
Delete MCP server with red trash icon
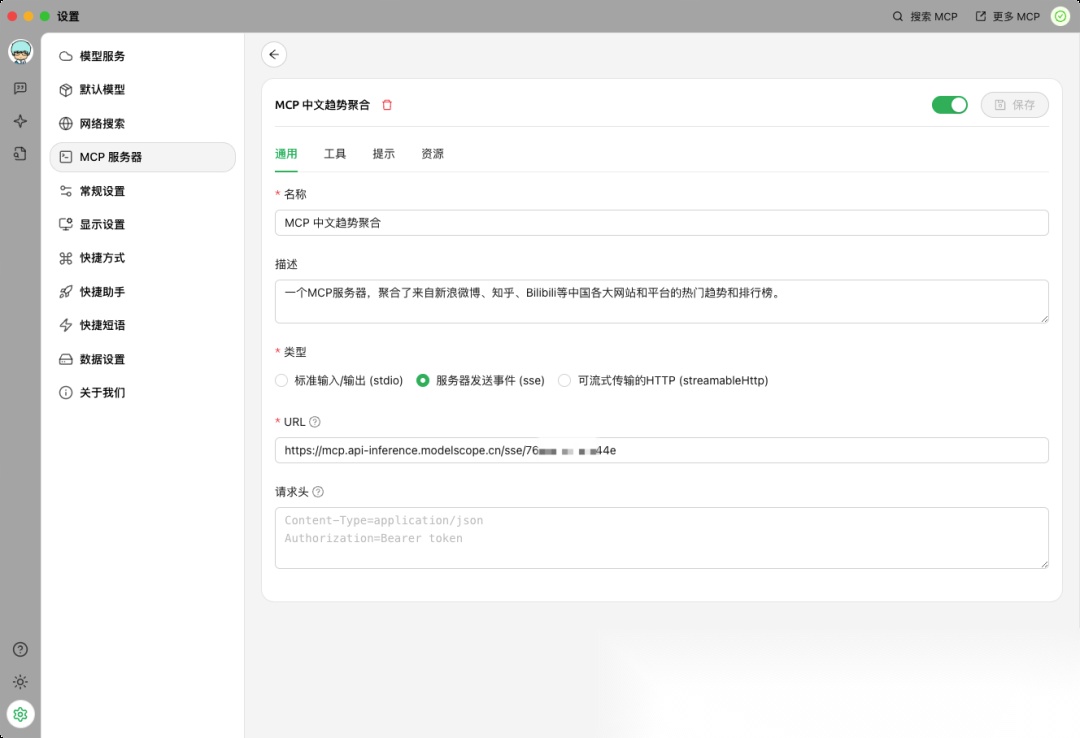387,105
